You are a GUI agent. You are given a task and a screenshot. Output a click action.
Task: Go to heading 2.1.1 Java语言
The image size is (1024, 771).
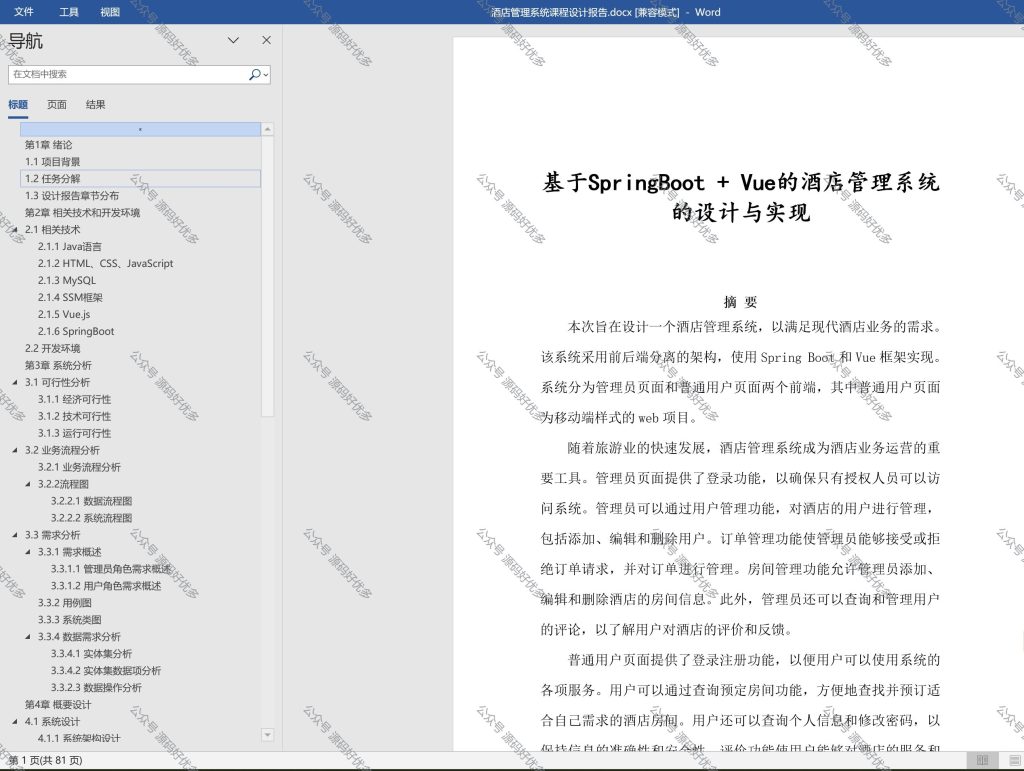(70, 247)
